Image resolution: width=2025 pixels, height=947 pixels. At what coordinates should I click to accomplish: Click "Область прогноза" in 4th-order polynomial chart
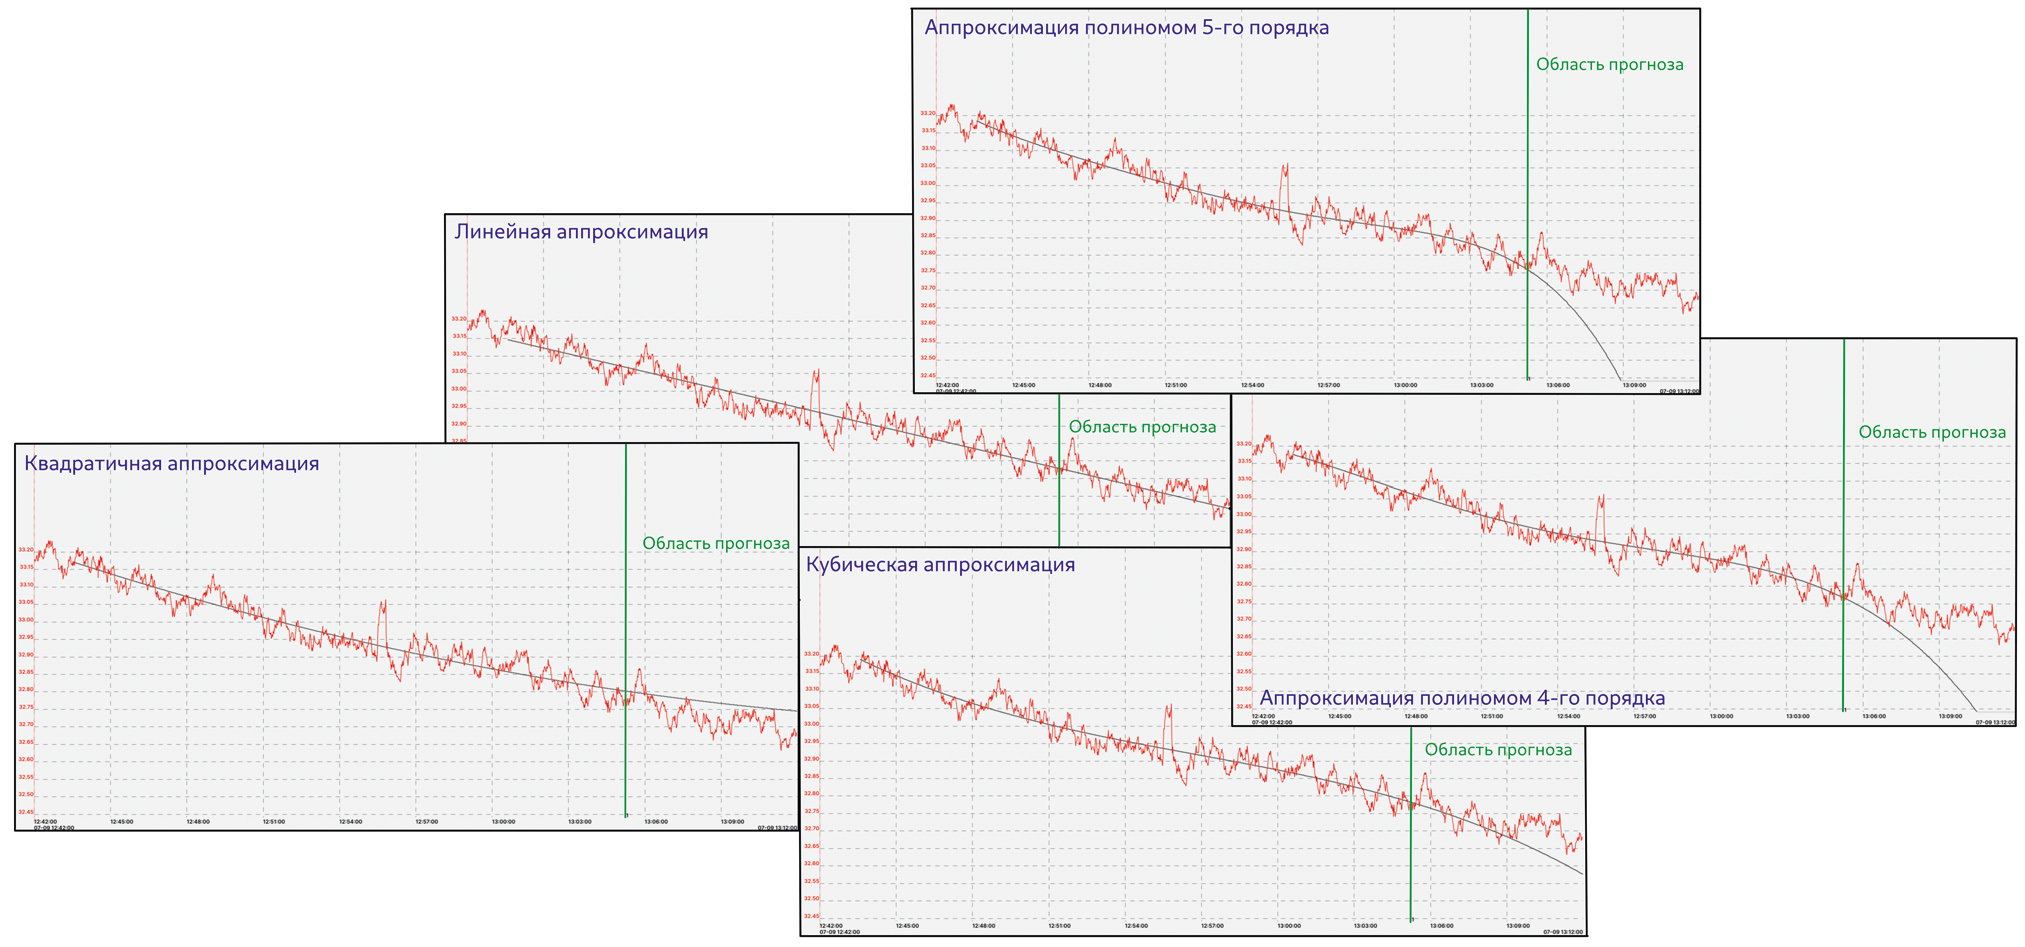tap(1931, 433)
